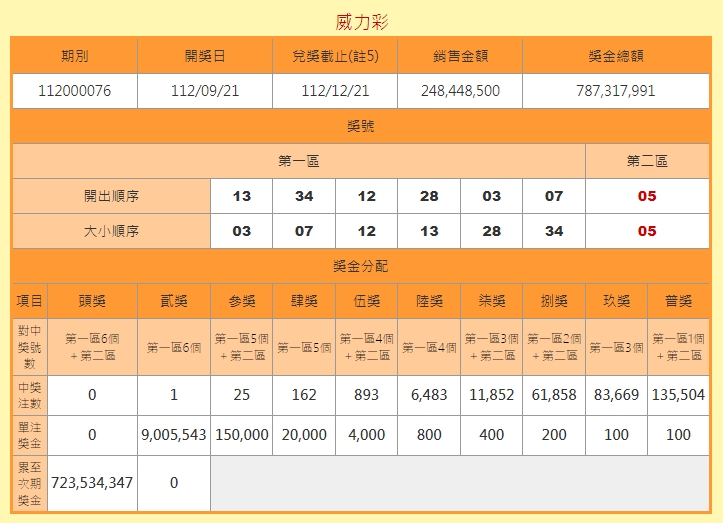
Task: Click number 03 in 大小順序 row
Action: pyautogui.click(x=242, y=231)
